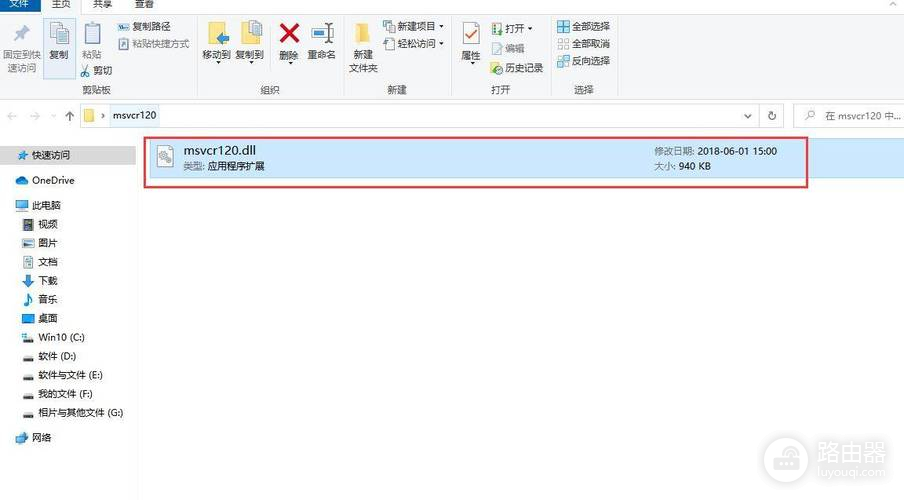Open the Properties dropdown arrow
The height and width of the screenshot is (500, 904).
click(x=472, y=63)
